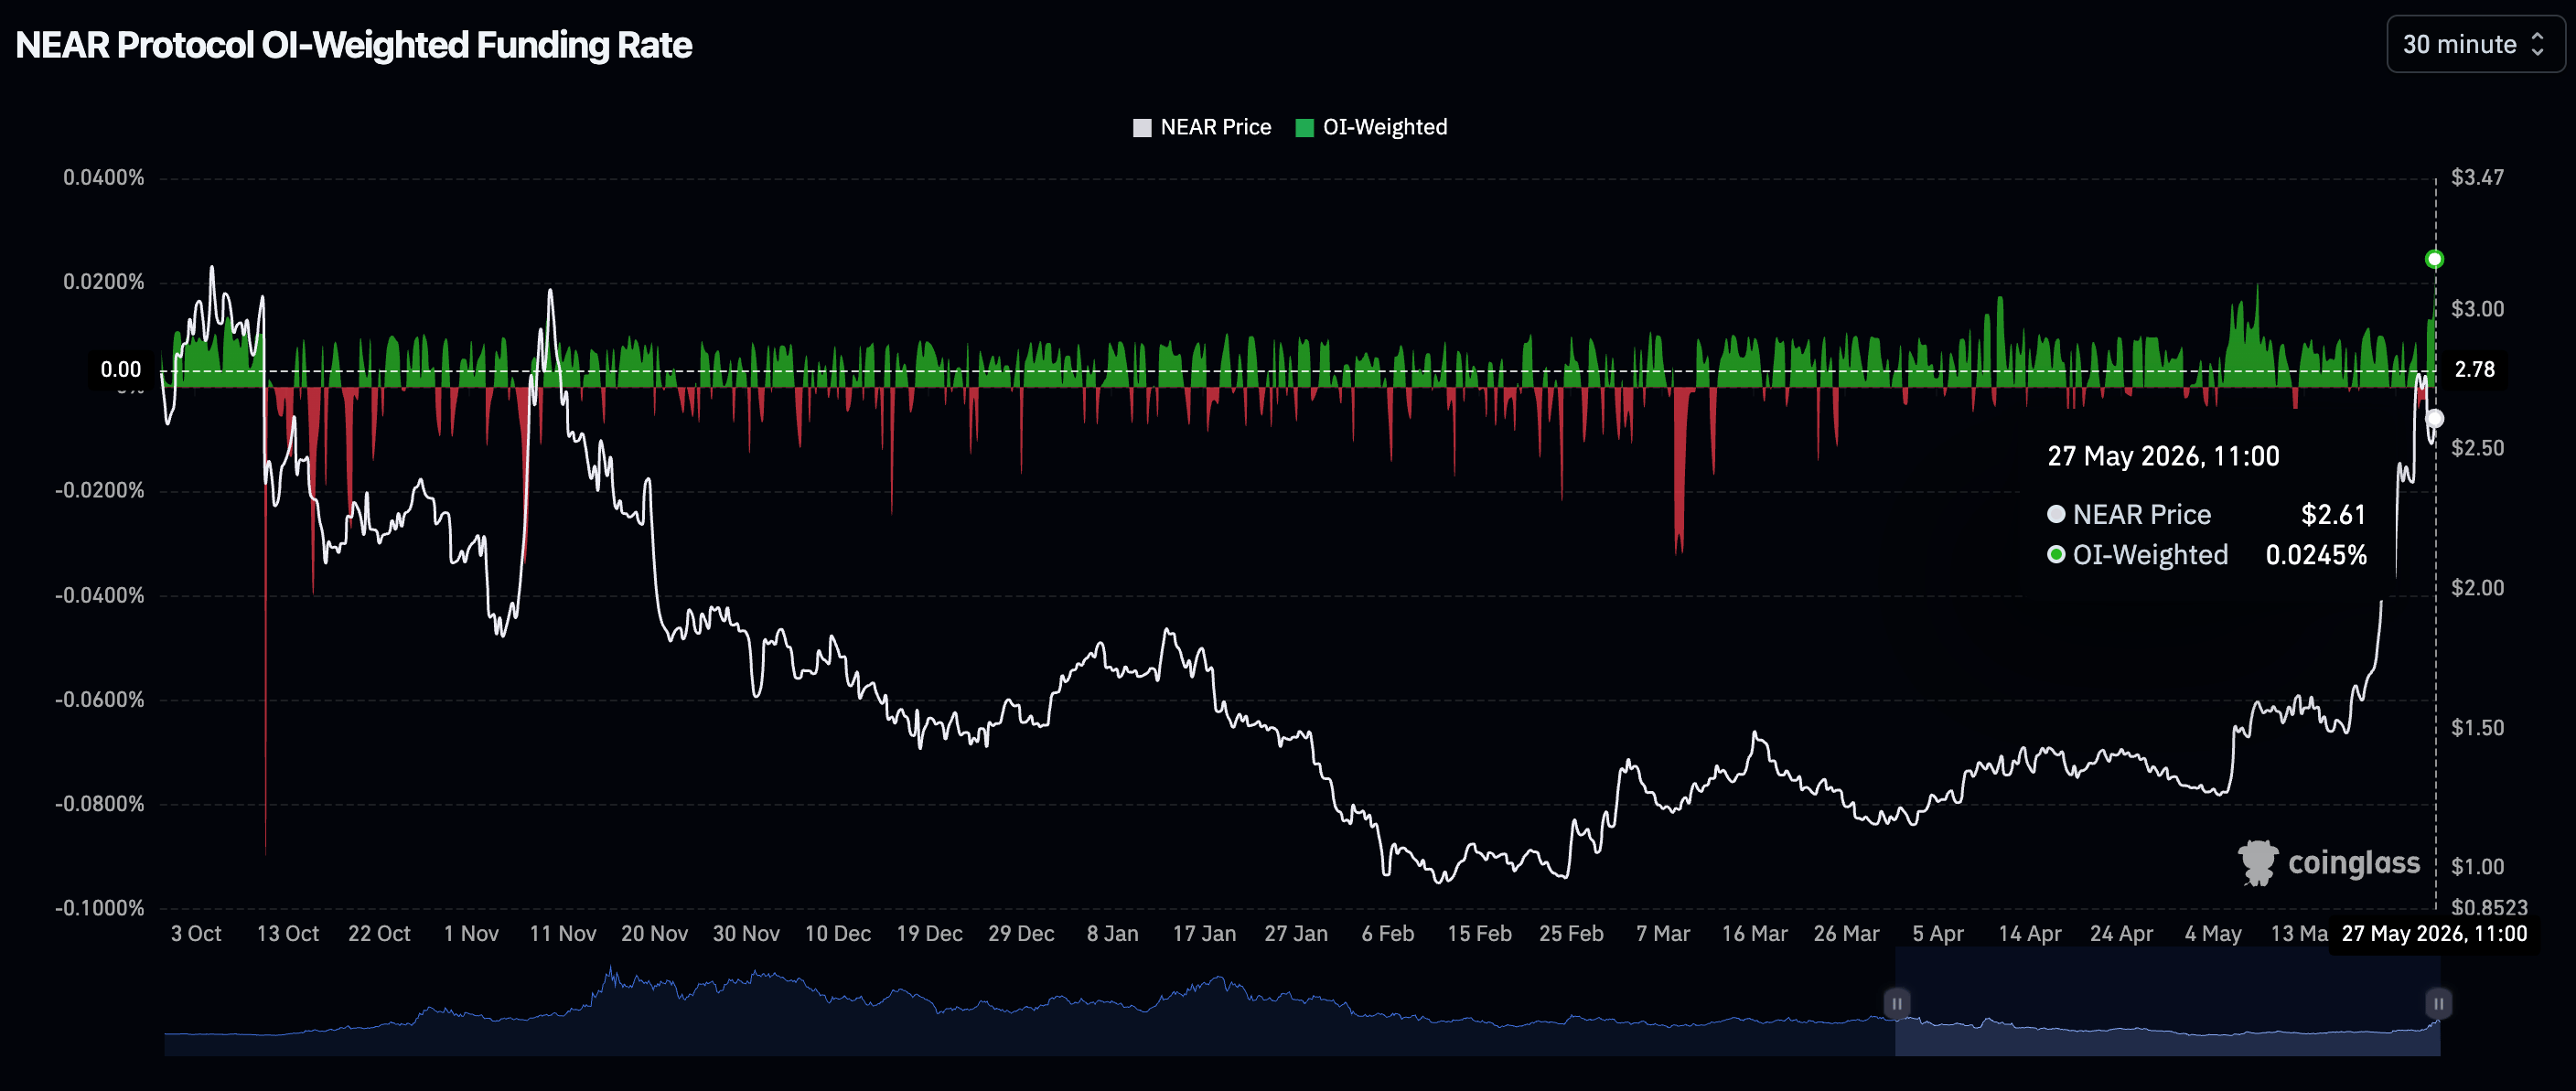Viewport: 2576px width, 1091px height.
Task: Click the '20 Nov' date label
Action: (x=655, y=933)
